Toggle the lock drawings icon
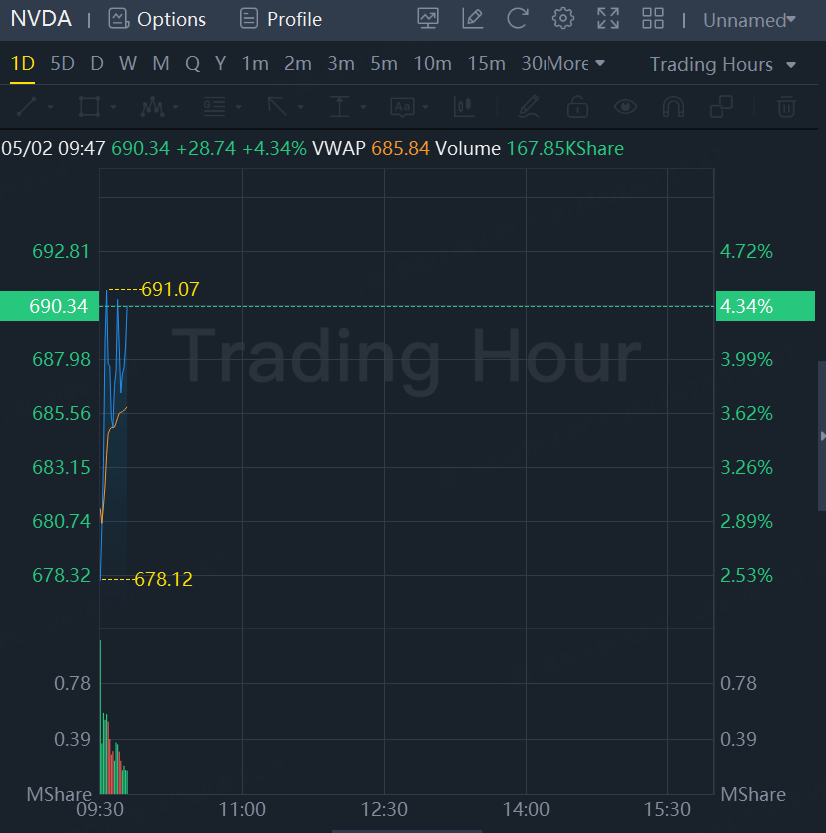 [577, 107]
